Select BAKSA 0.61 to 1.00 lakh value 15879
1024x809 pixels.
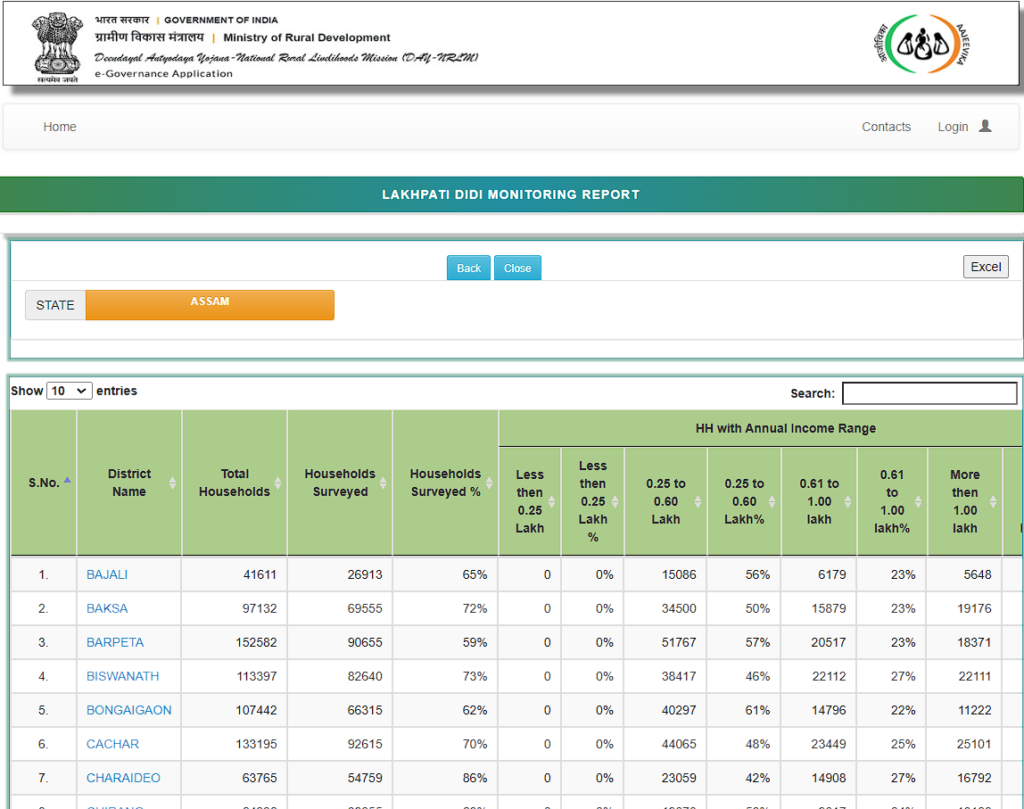[x=829, y=609]
